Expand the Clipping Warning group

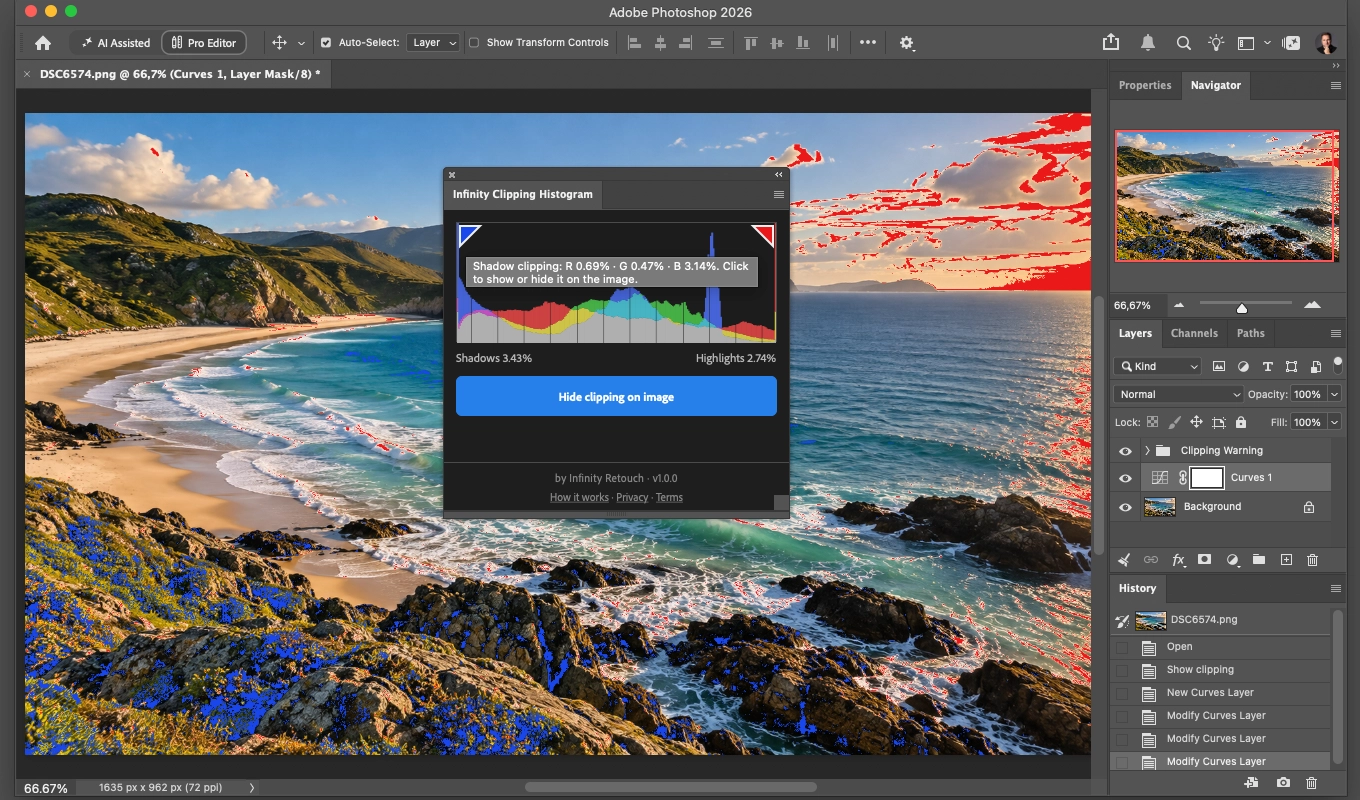tap(1146, 451)
